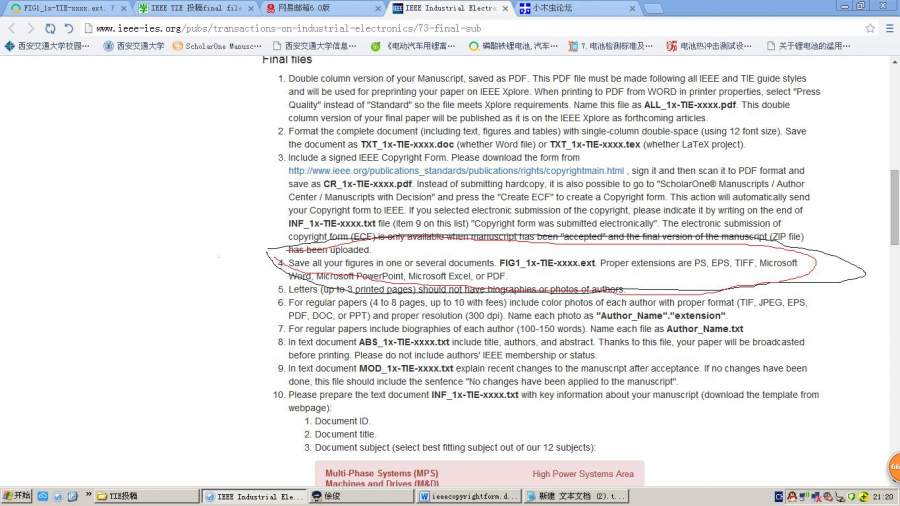Open the 西安交通大学信息 bookmark
900x506 pixels.
click(315, 46)
